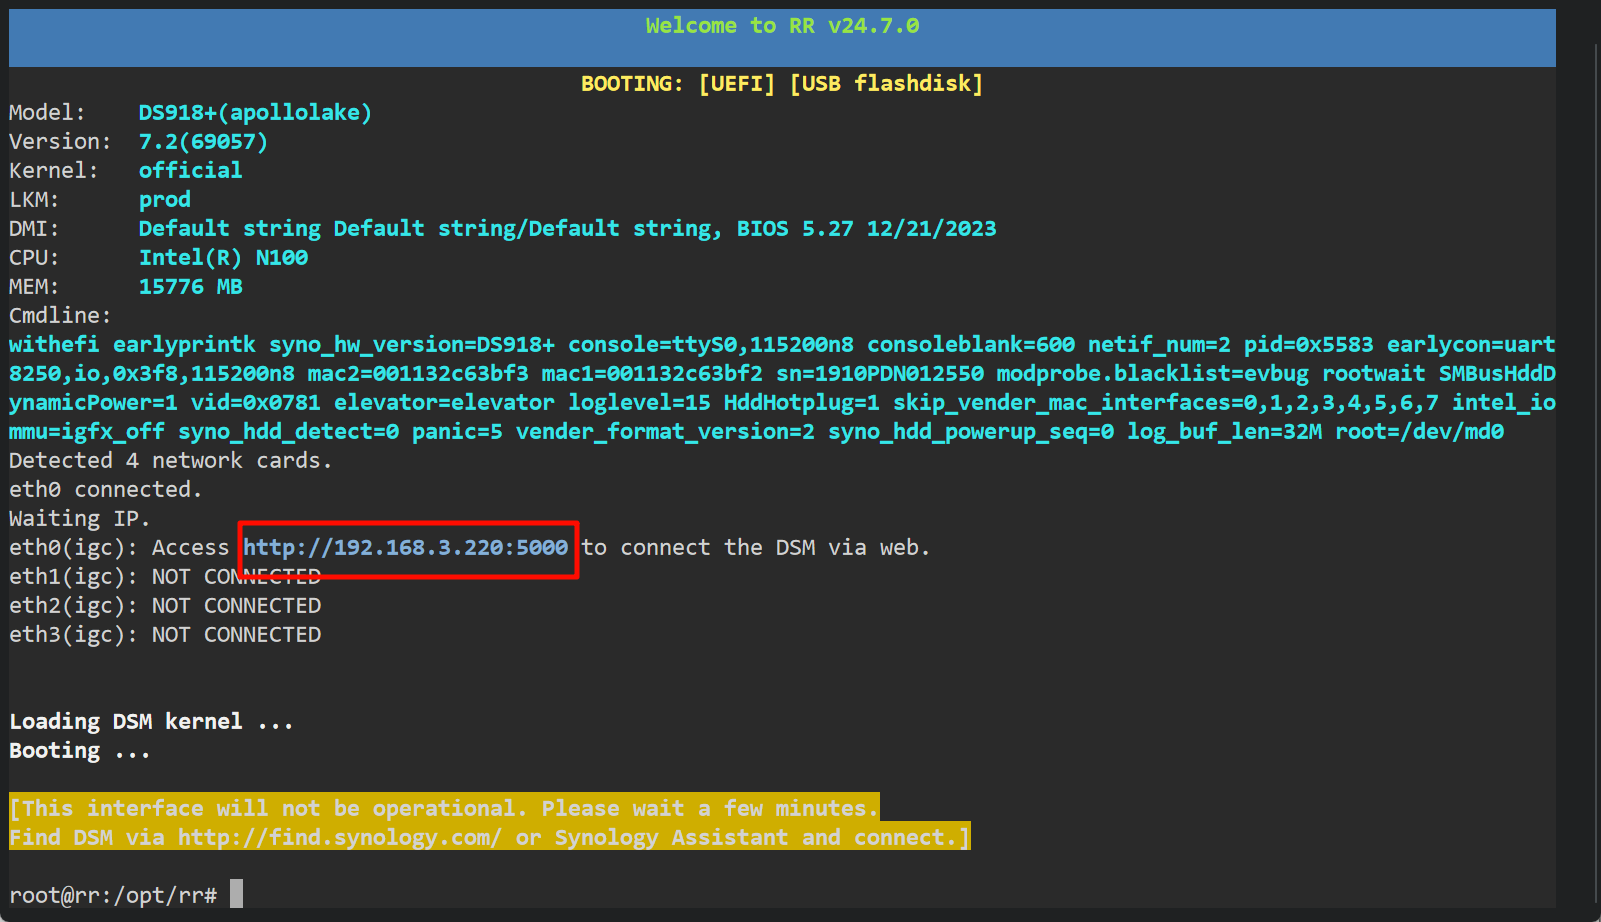This screenshot has width=1601, height=922.
Task: Click "syno_hw_version=DS918+" in the cmdline
Action: tap(412, 345)
